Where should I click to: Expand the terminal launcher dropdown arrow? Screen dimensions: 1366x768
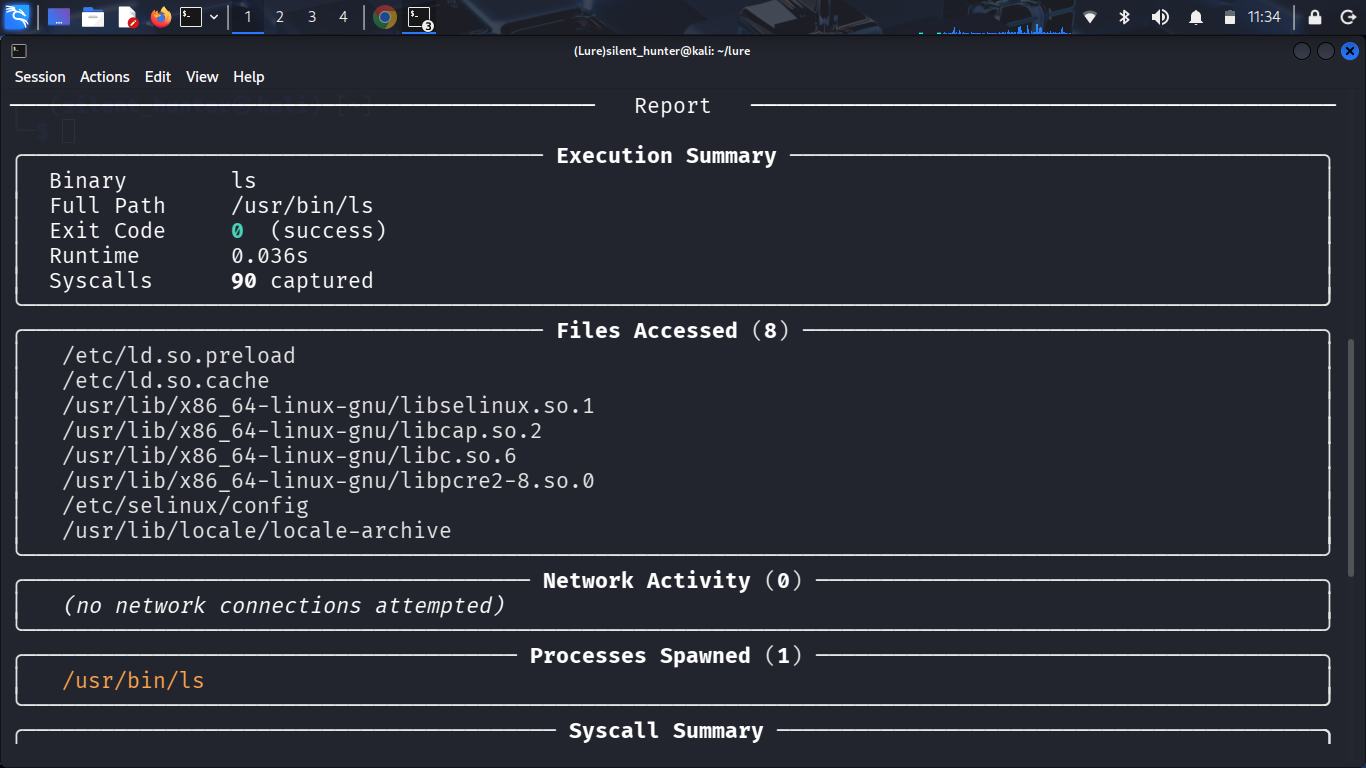coord(214,17)
